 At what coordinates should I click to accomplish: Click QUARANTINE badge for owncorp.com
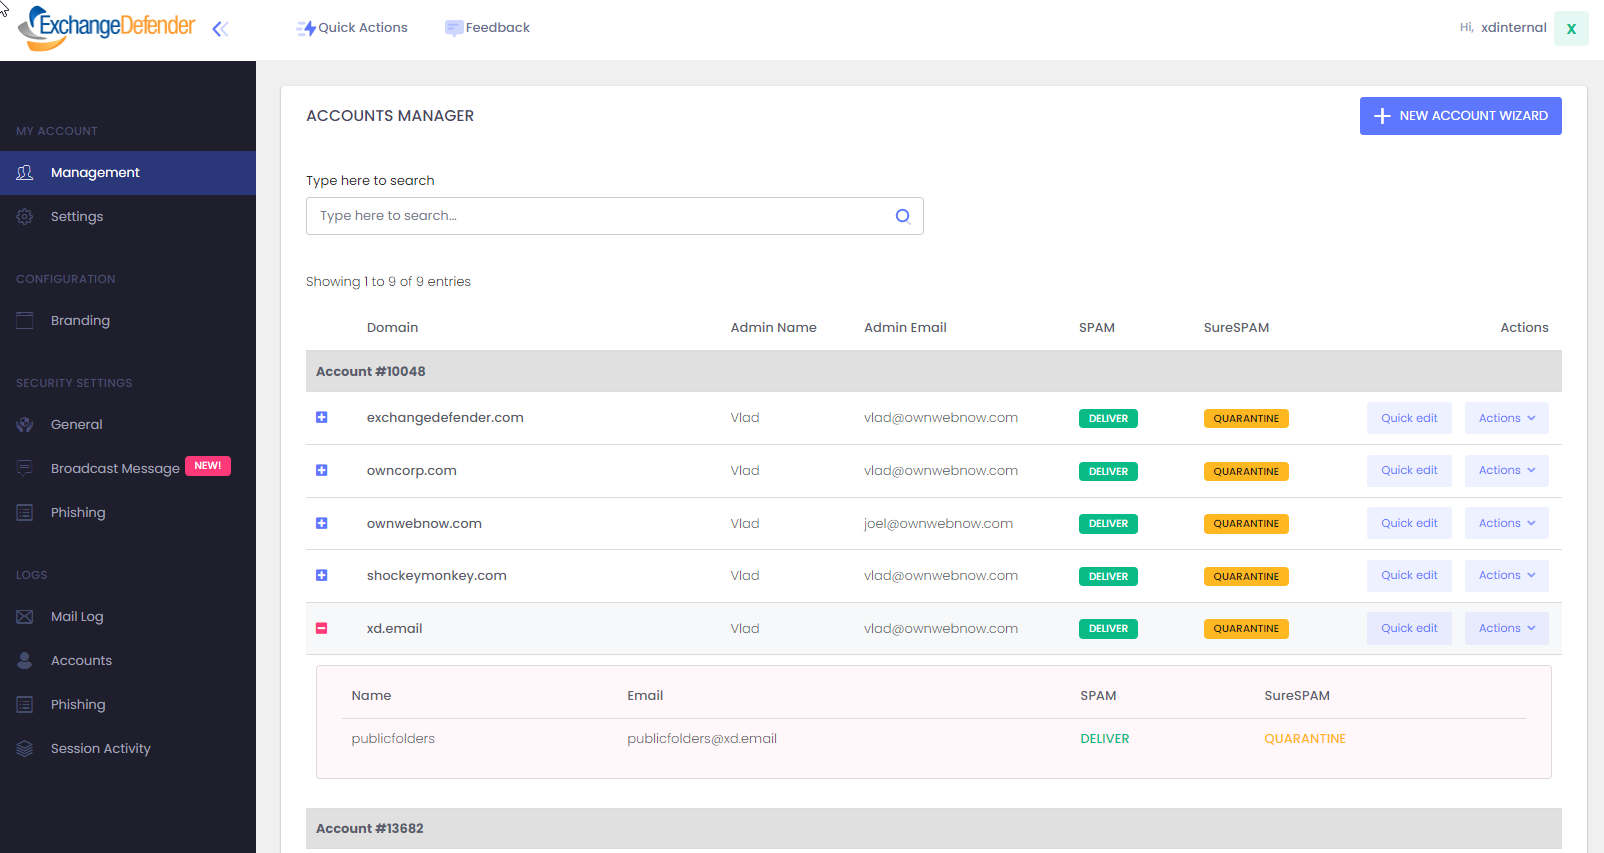(1245, 472)
